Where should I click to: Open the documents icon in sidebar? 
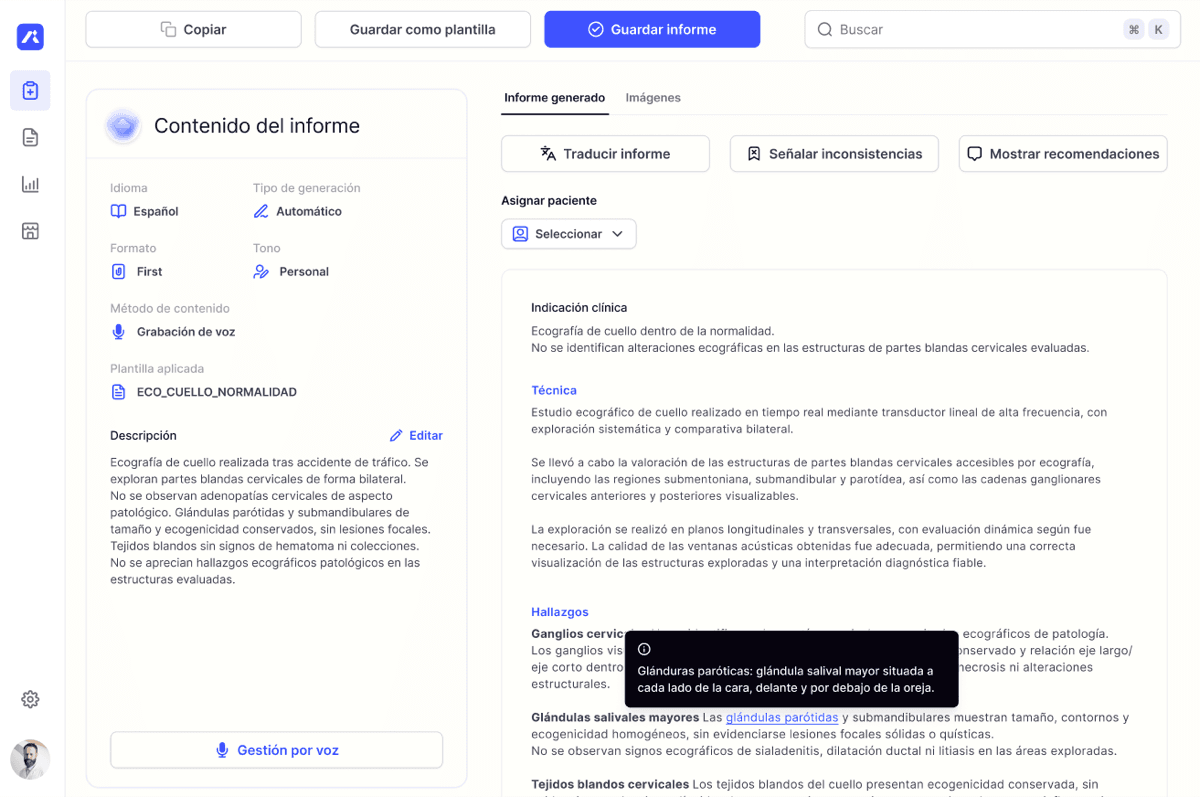tap(30, 138)
